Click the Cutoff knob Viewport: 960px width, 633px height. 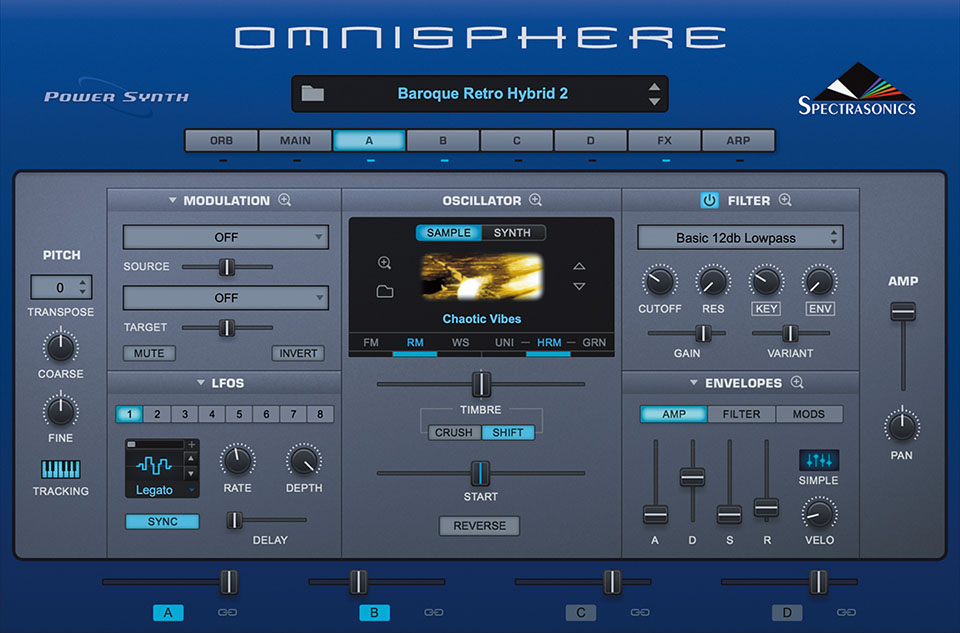coord(659,281)
